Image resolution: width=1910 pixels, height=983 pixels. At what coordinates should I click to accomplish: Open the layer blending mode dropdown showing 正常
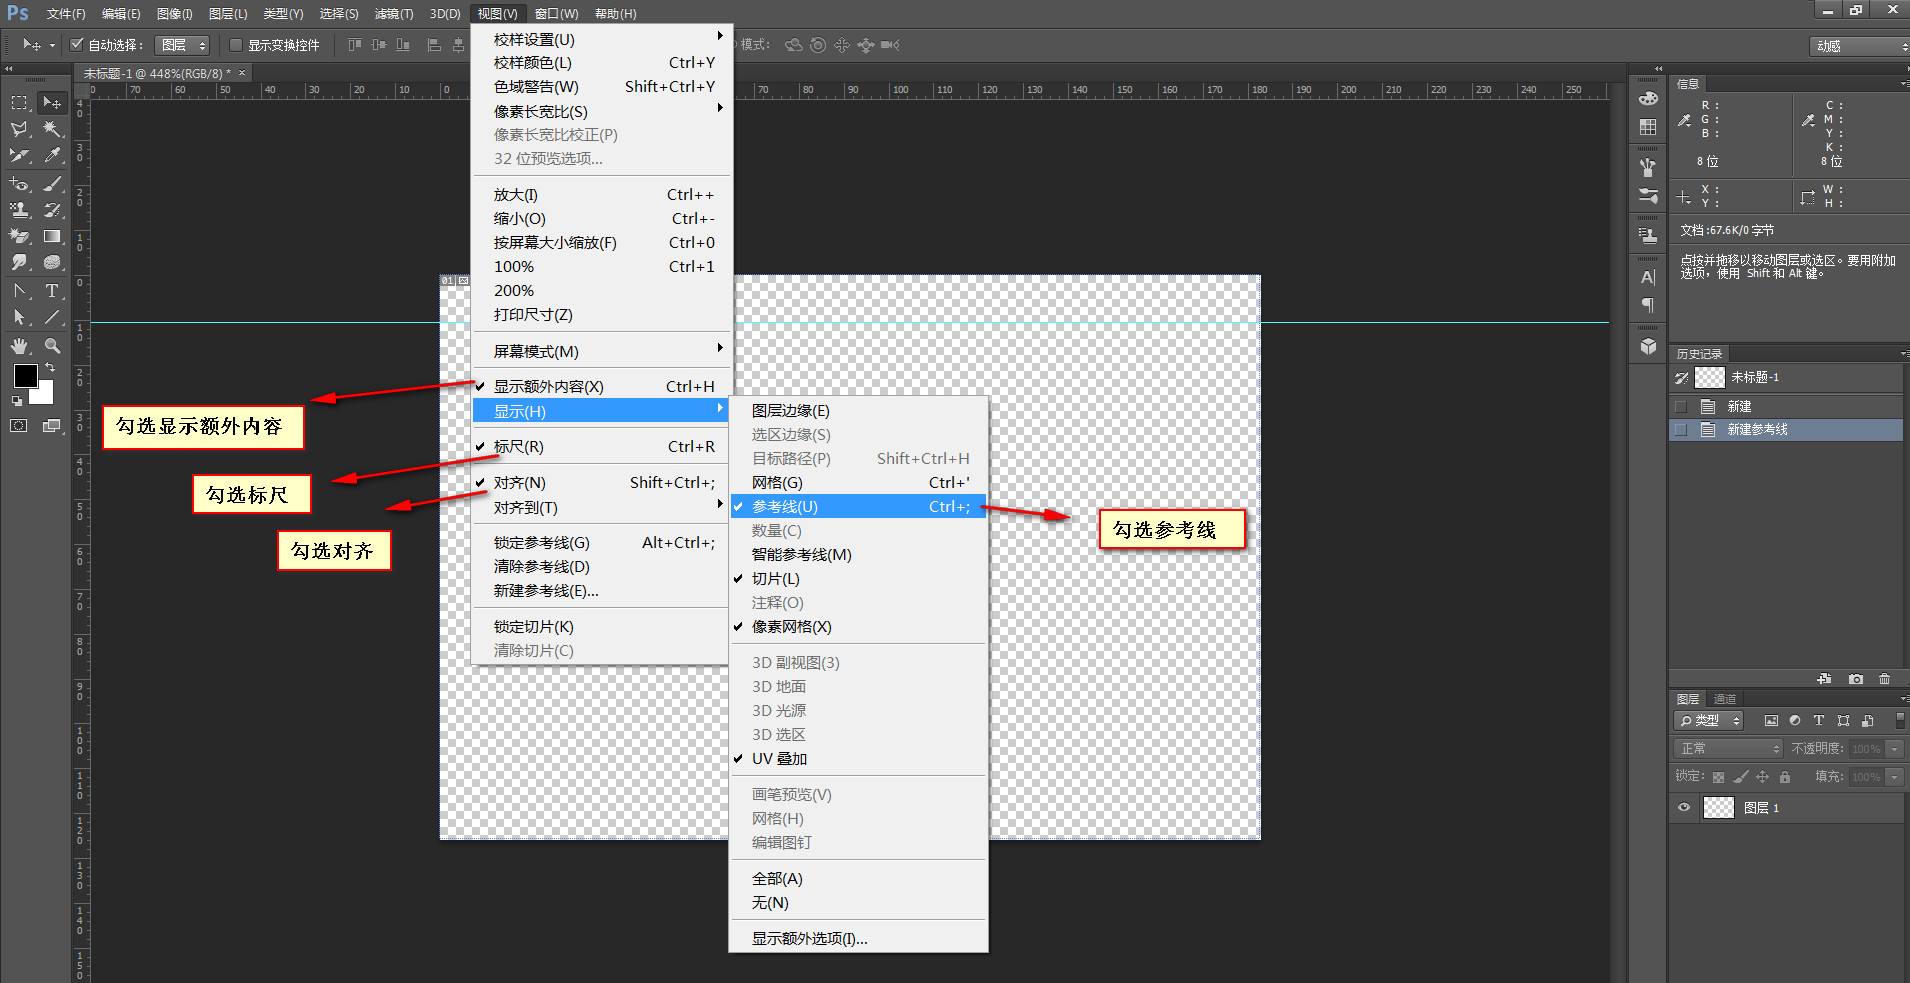pos(1729,748)
